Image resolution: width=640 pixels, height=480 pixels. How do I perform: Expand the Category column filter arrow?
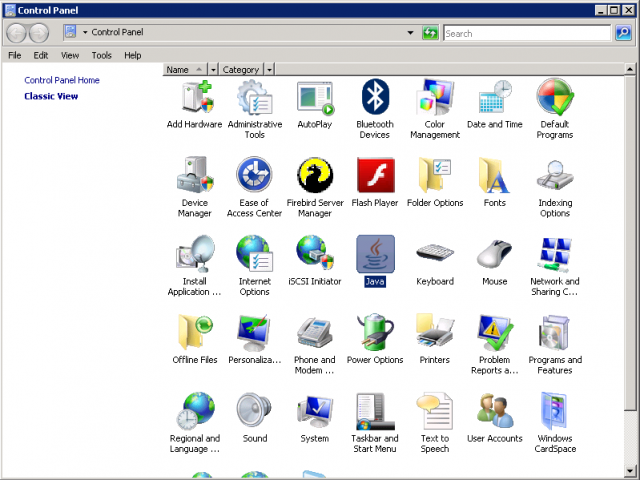pyautogui.click(x=269, y=69)
